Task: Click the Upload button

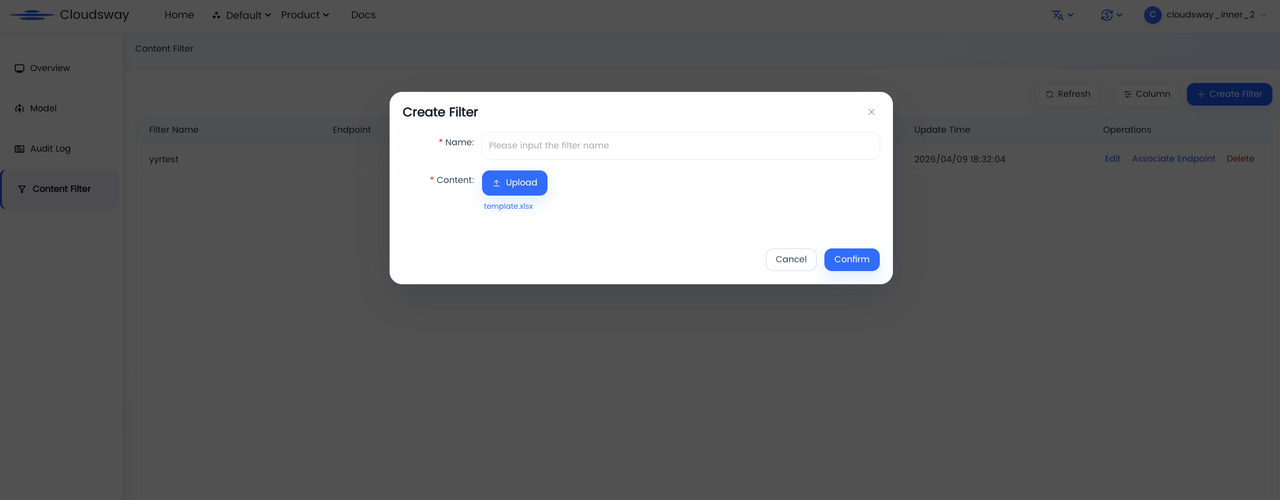Action: coord(514,183)
